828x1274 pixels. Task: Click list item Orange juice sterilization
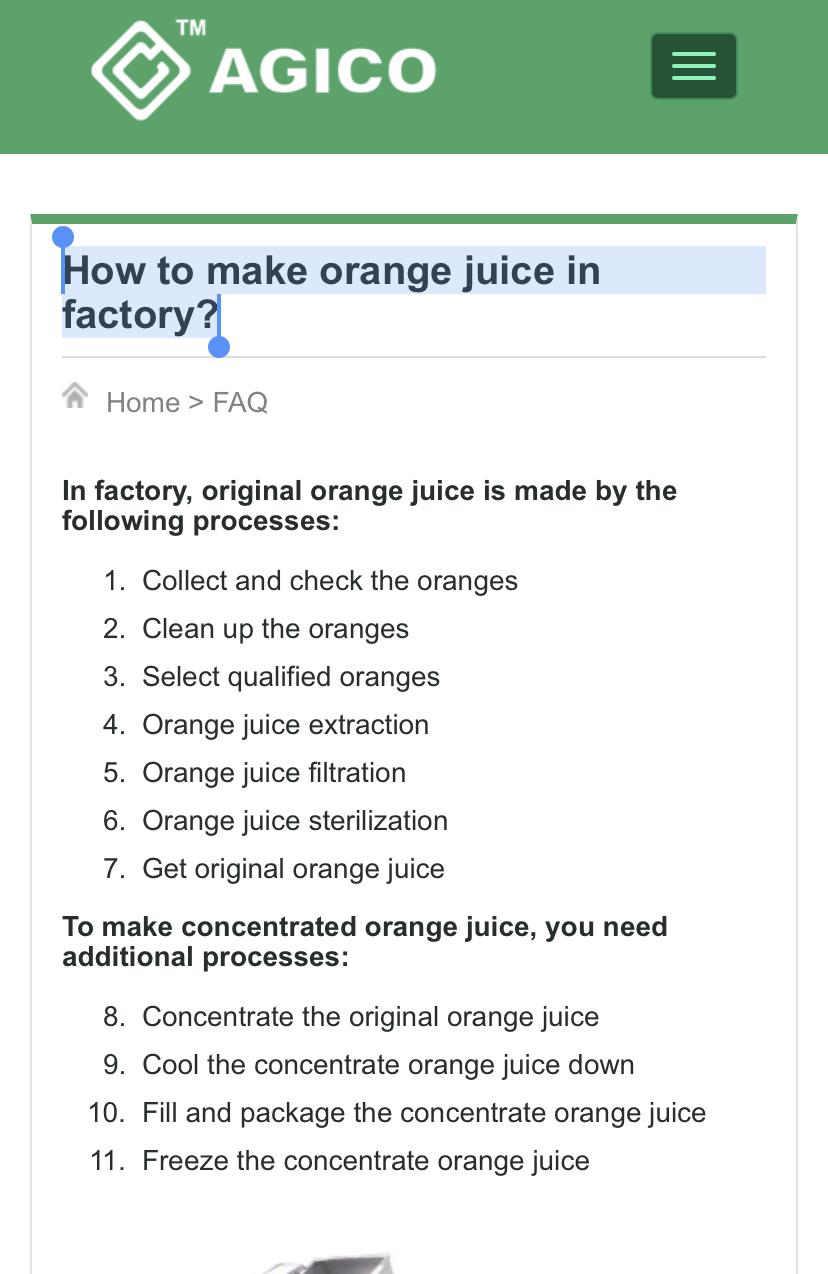[x=295, y=821]
